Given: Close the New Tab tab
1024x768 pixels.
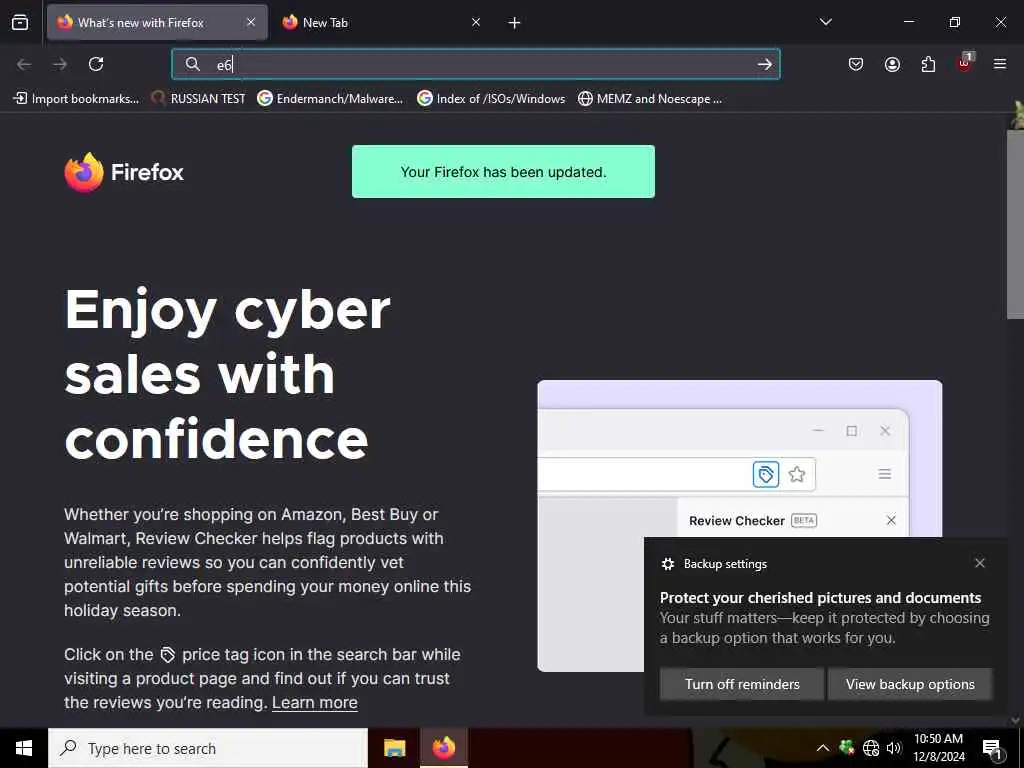Looking at the screenshot, I should pos(476,23).
